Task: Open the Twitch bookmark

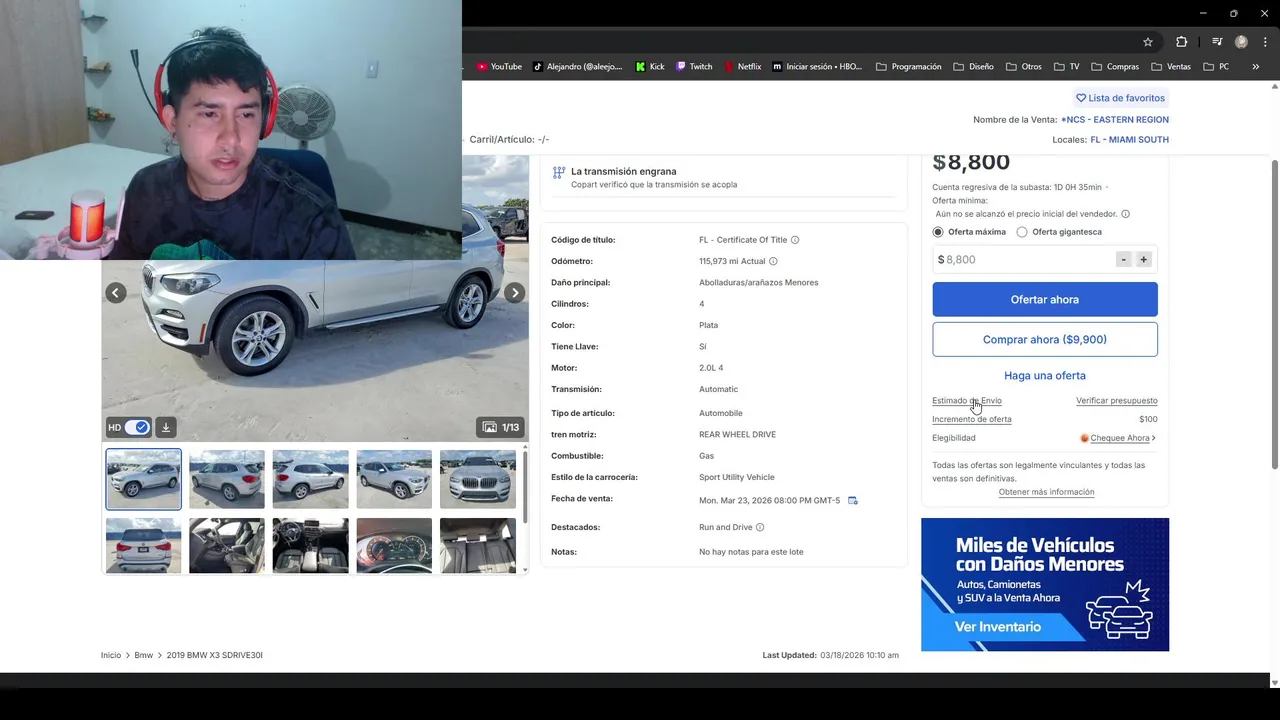Action: coord(694,67)
